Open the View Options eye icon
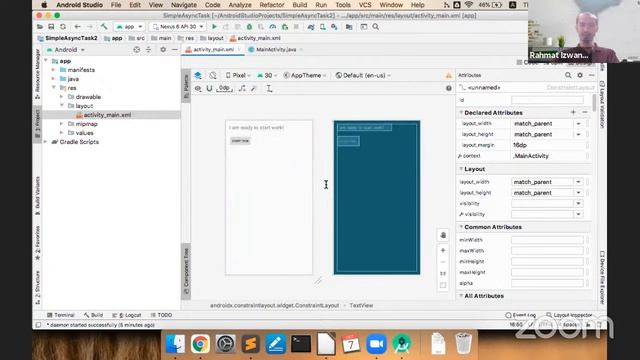The width and height of the screenshot is (640, 360). pyautogui.click(x=198, y=88)
